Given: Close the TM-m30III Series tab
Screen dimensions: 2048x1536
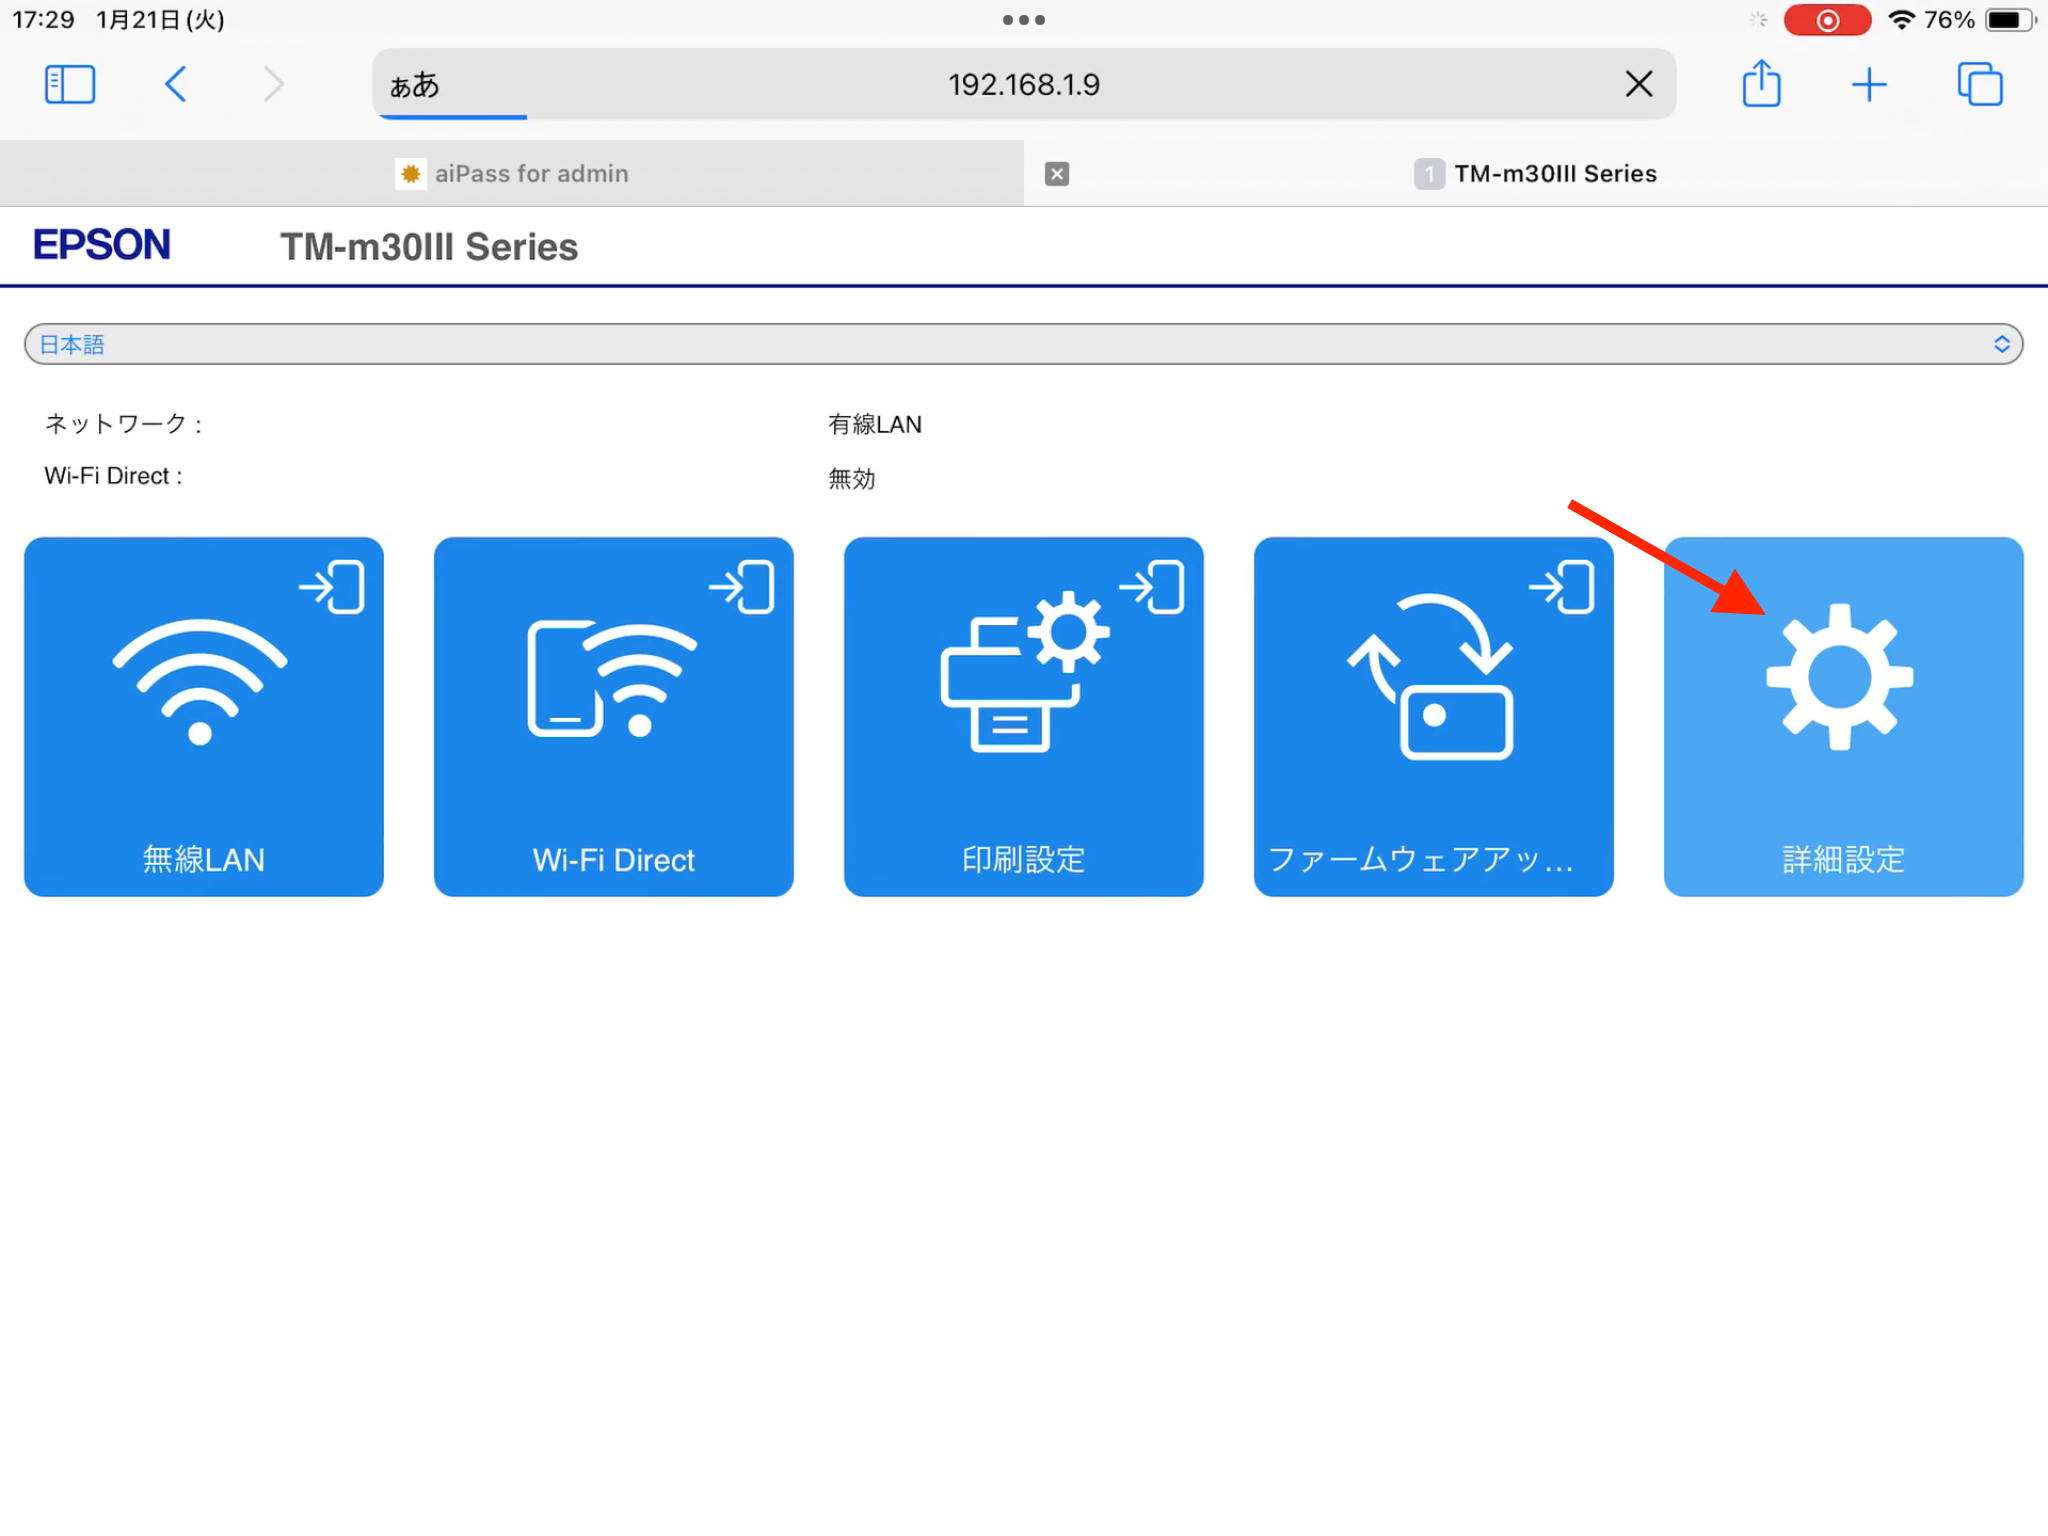Looking at the screenshot, I should (1057, 174).
